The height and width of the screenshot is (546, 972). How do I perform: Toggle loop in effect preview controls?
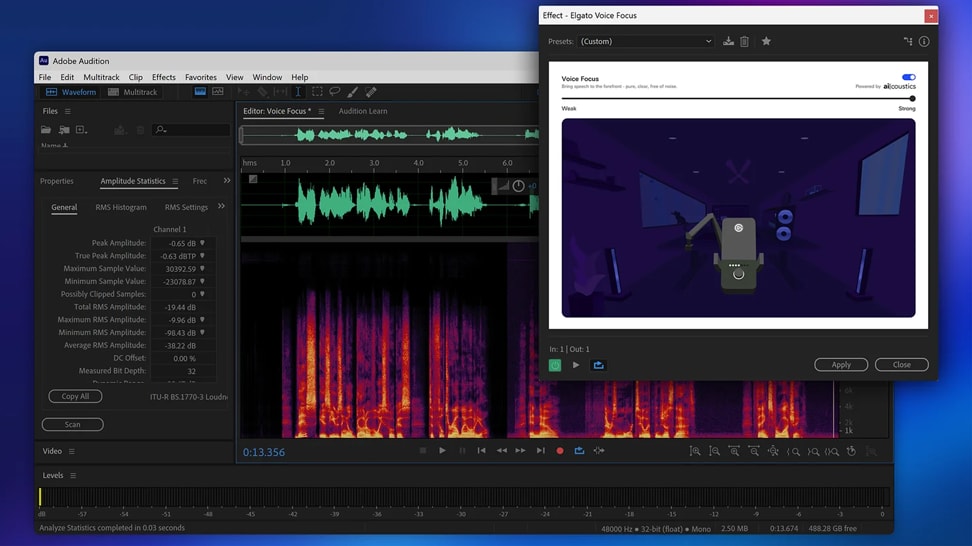point(598,365)
